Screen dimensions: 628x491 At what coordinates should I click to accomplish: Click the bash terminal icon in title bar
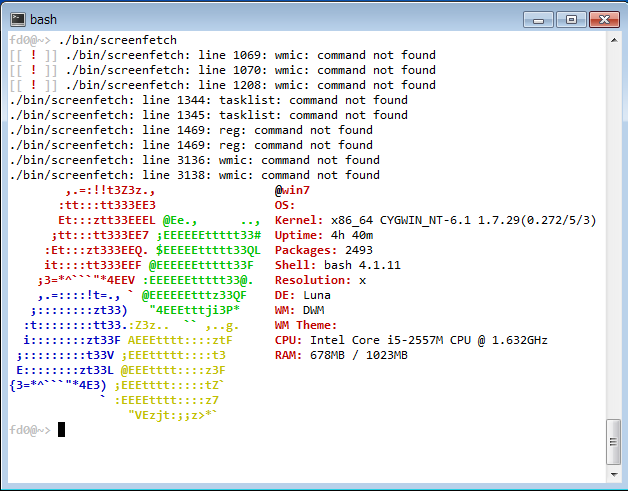pyautogui.click(x=18, y=19)
